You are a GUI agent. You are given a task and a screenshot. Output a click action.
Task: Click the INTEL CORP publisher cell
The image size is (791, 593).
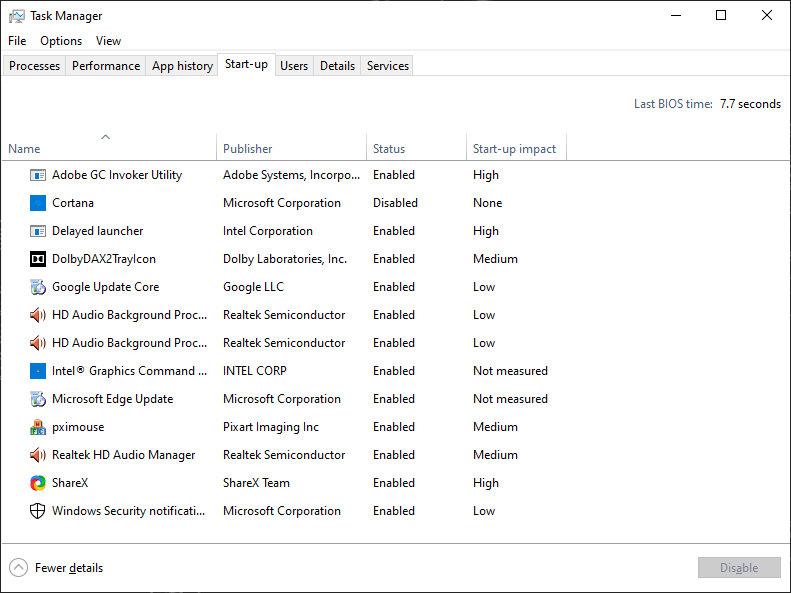click(255, 371)
